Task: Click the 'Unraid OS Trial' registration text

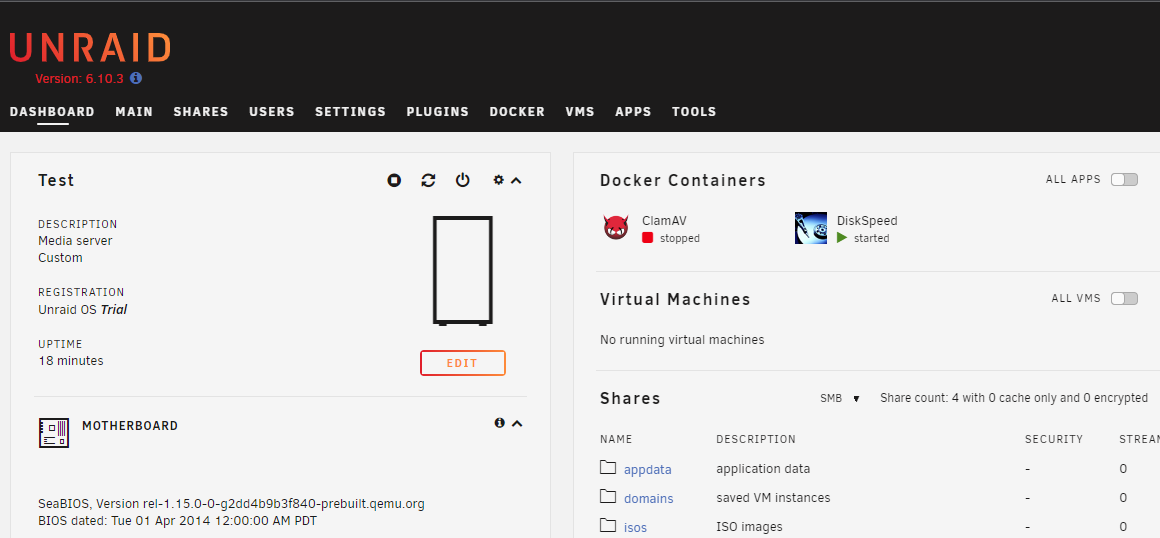Action: point(83,309)
